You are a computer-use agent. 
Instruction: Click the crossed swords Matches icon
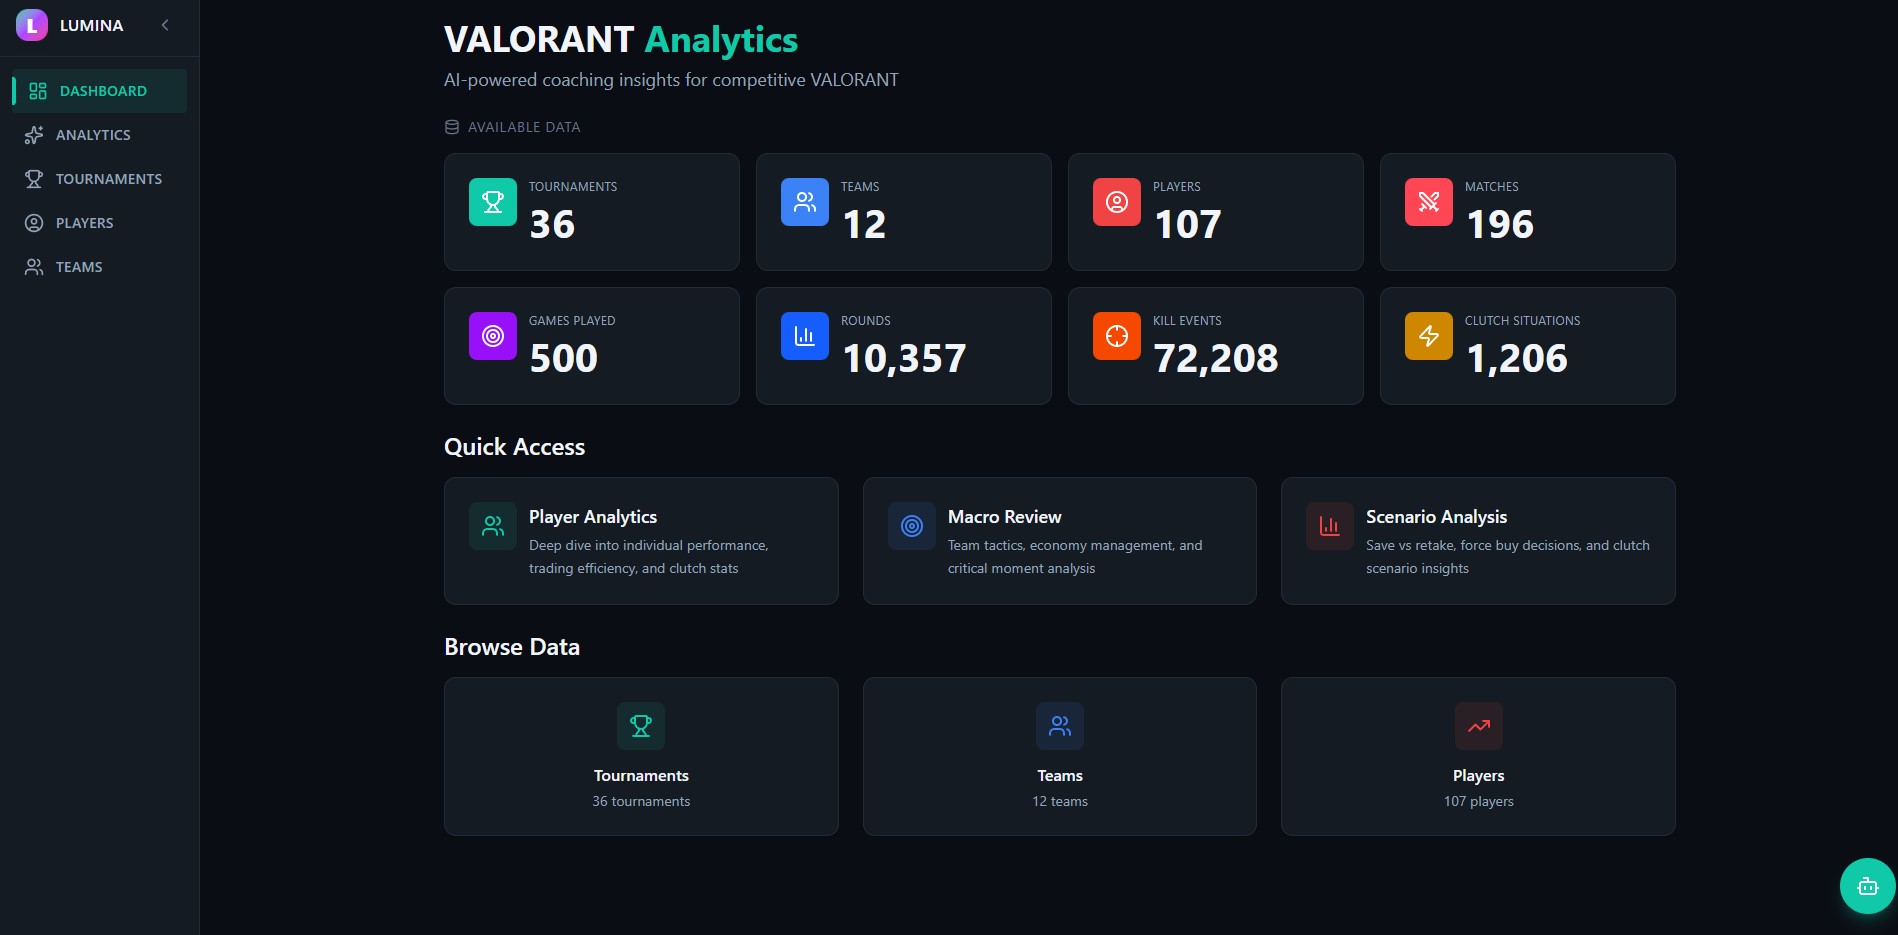click(x=1429, y=202)
